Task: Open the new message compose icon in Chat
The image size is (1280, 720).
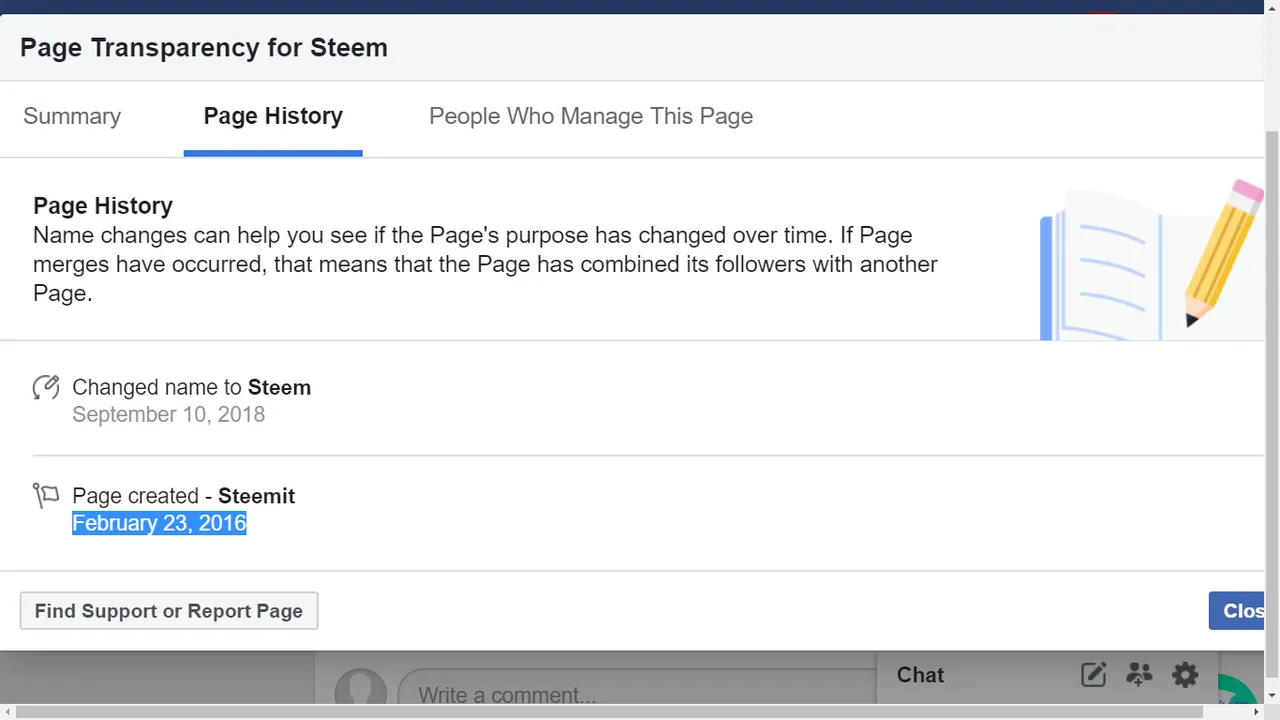Action: click(1094, 675)
